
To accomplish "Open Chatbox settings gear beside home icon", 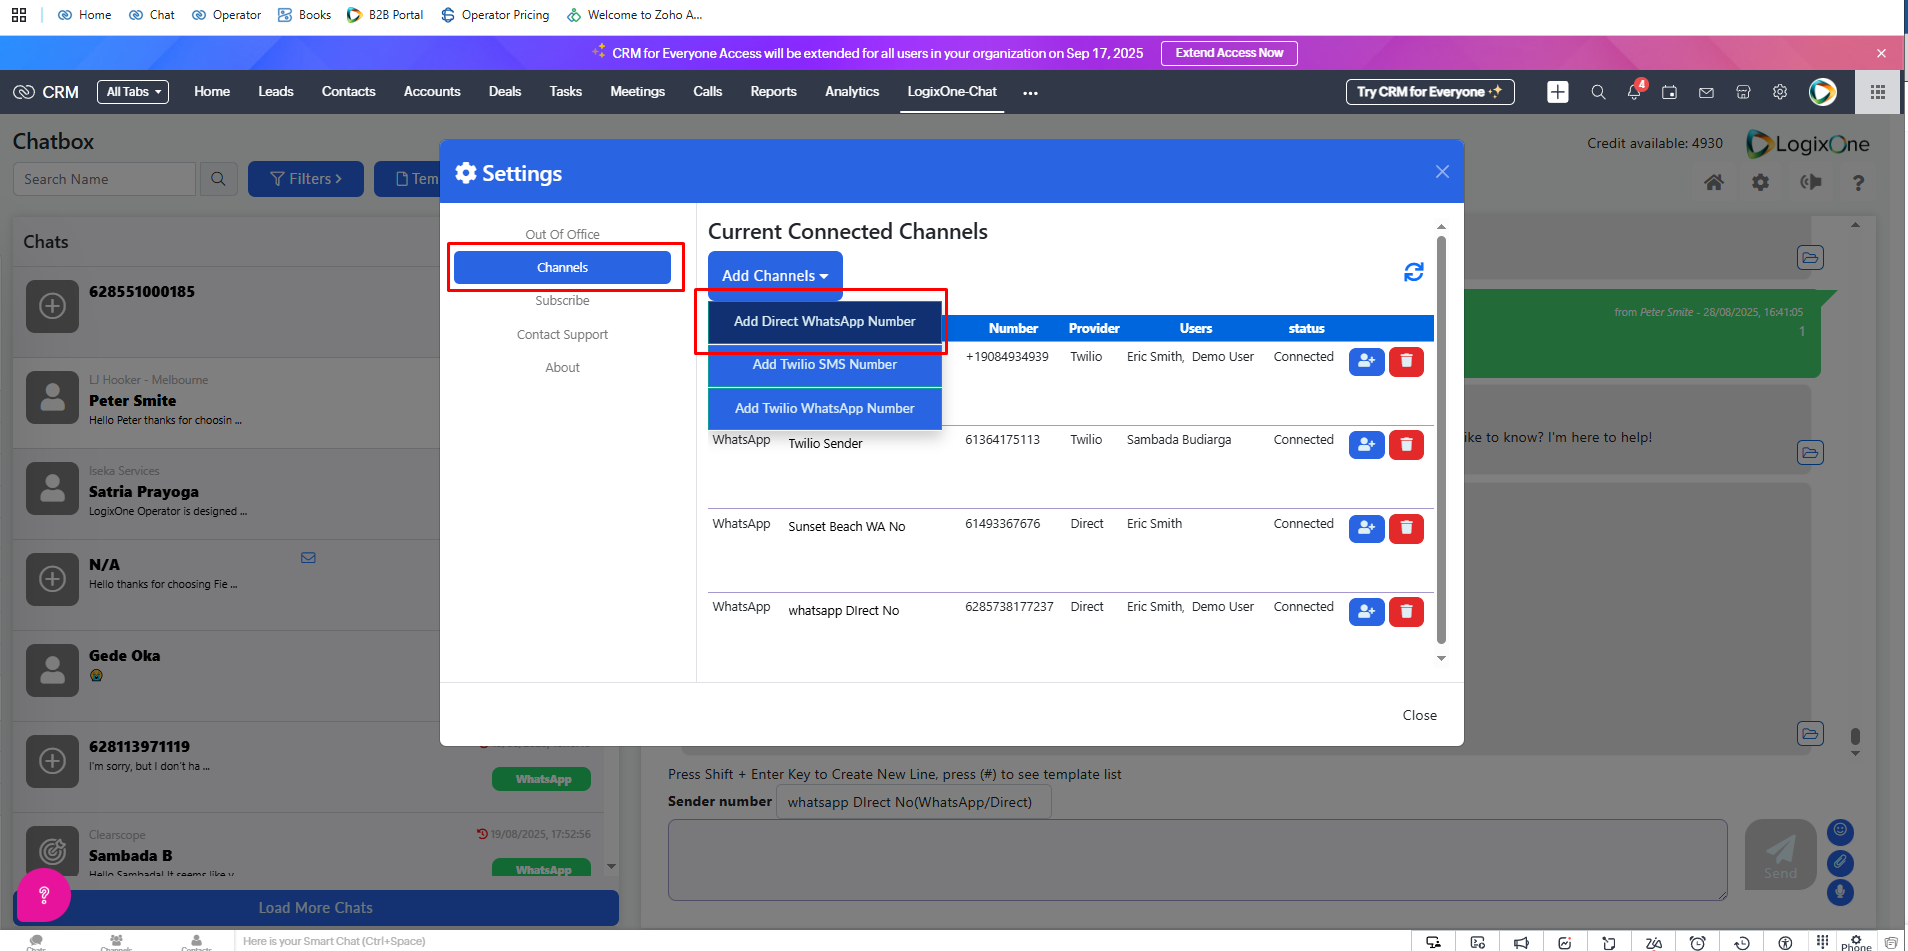I will pos(1761,182).
